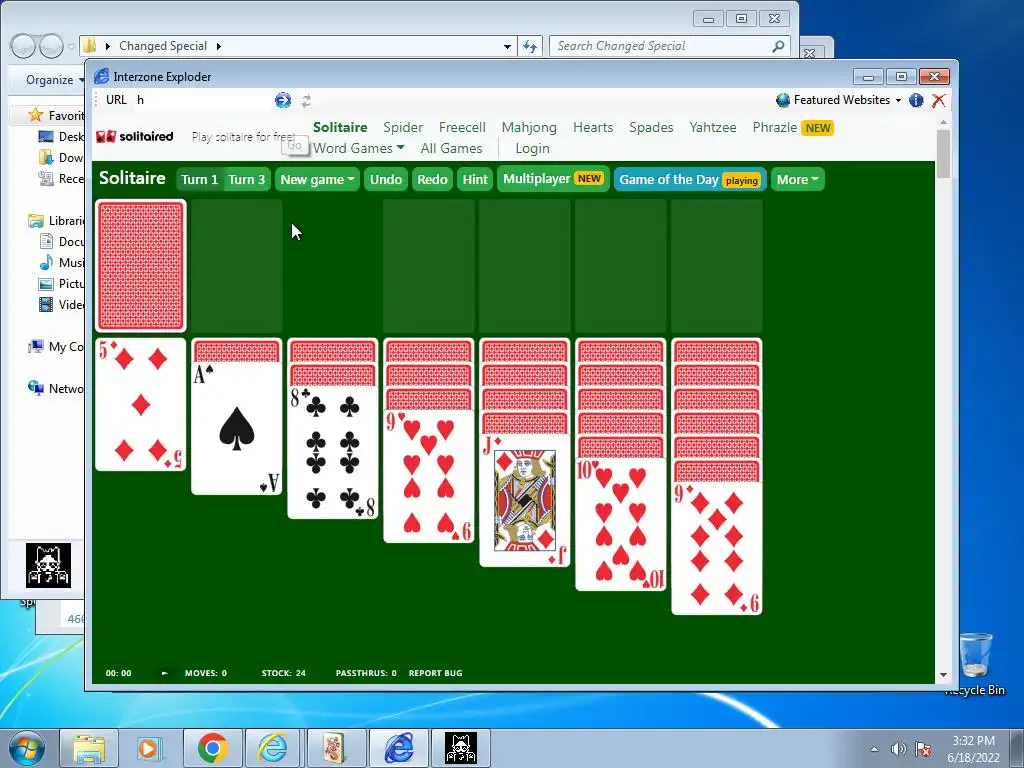Image resolution: width=1024 pixels, height=768 pixels.
Task: Select the Jack of diamonds card
Action: point(525,500)
